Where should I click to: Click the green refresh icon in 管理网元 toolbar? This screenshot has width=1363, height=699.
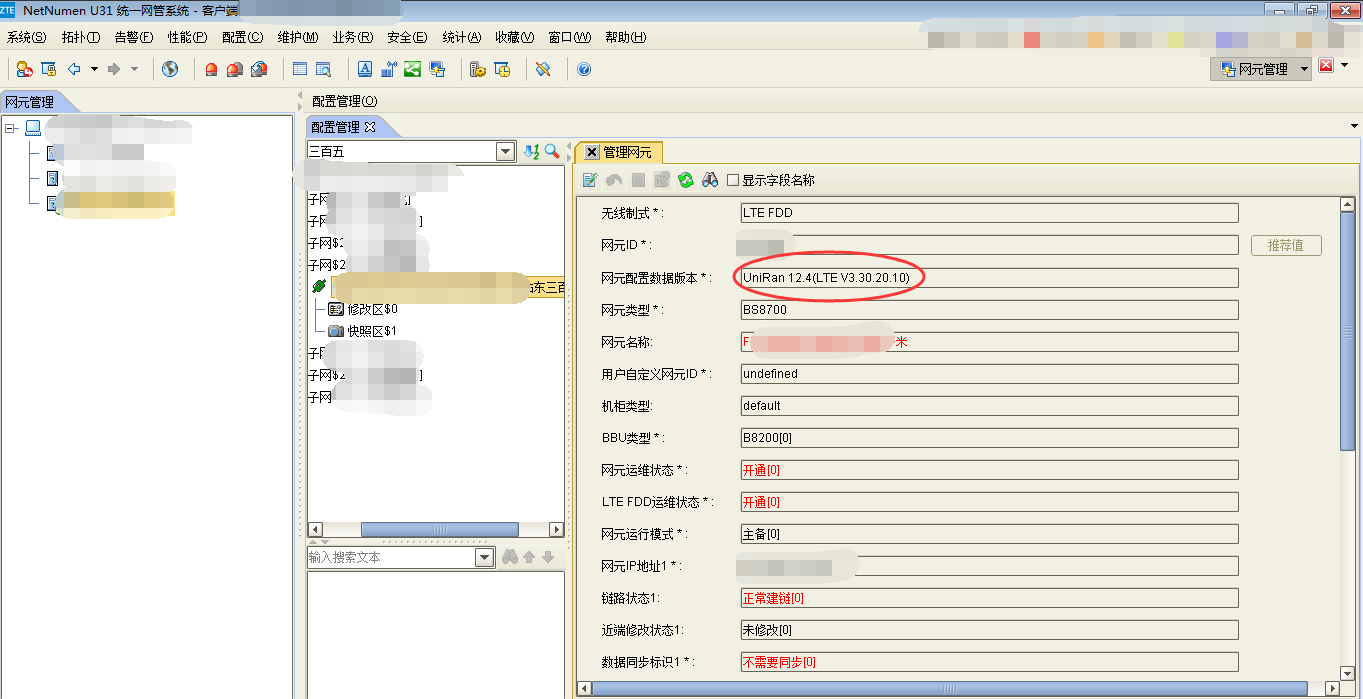686,180
